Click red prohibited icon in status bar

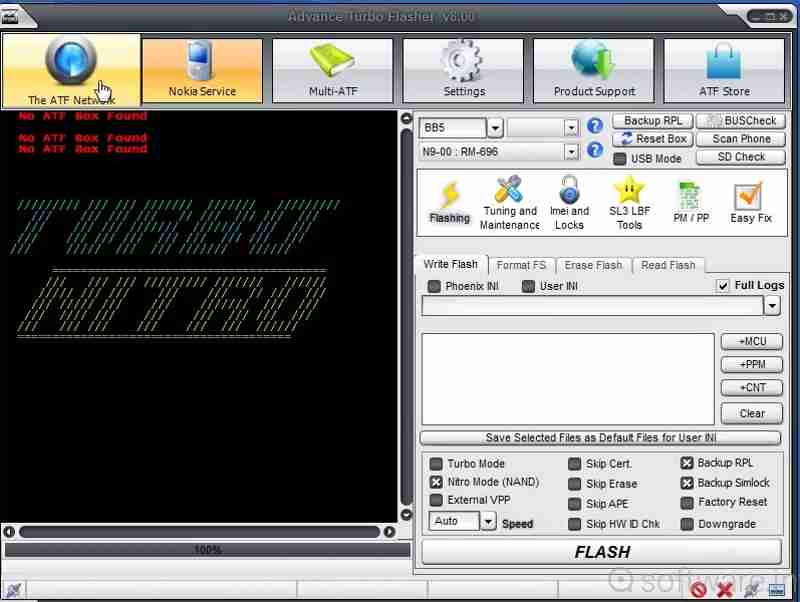(698, 590)
